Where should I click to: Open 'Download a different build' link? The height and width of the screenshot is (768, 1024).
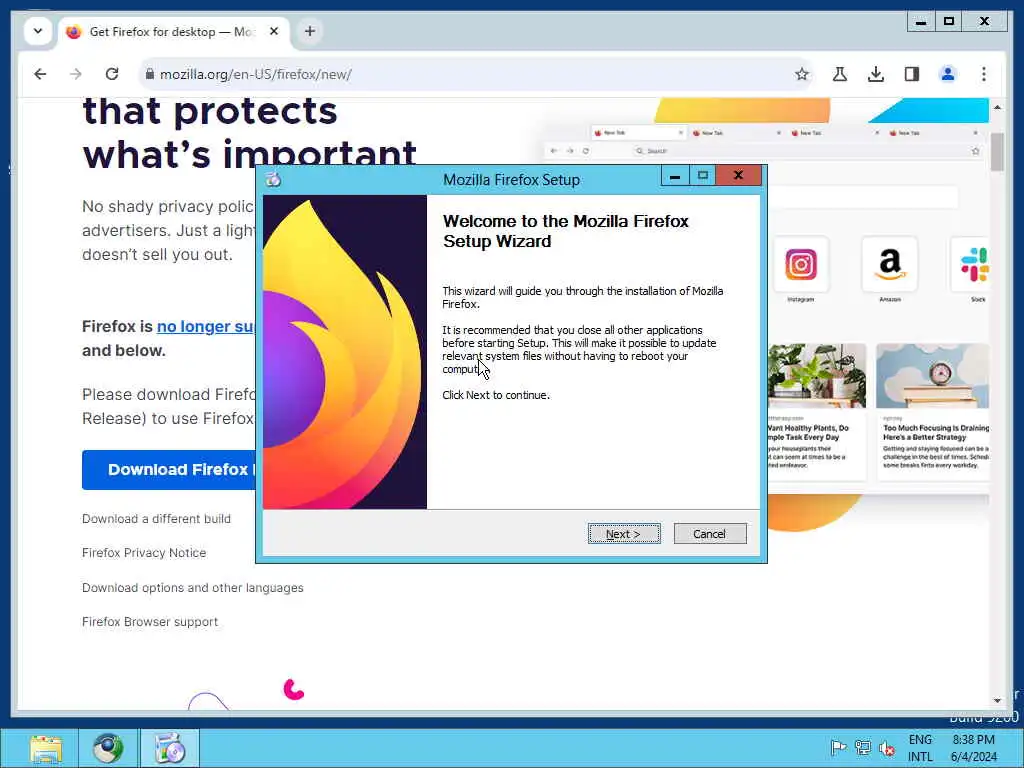pos(156,519)
